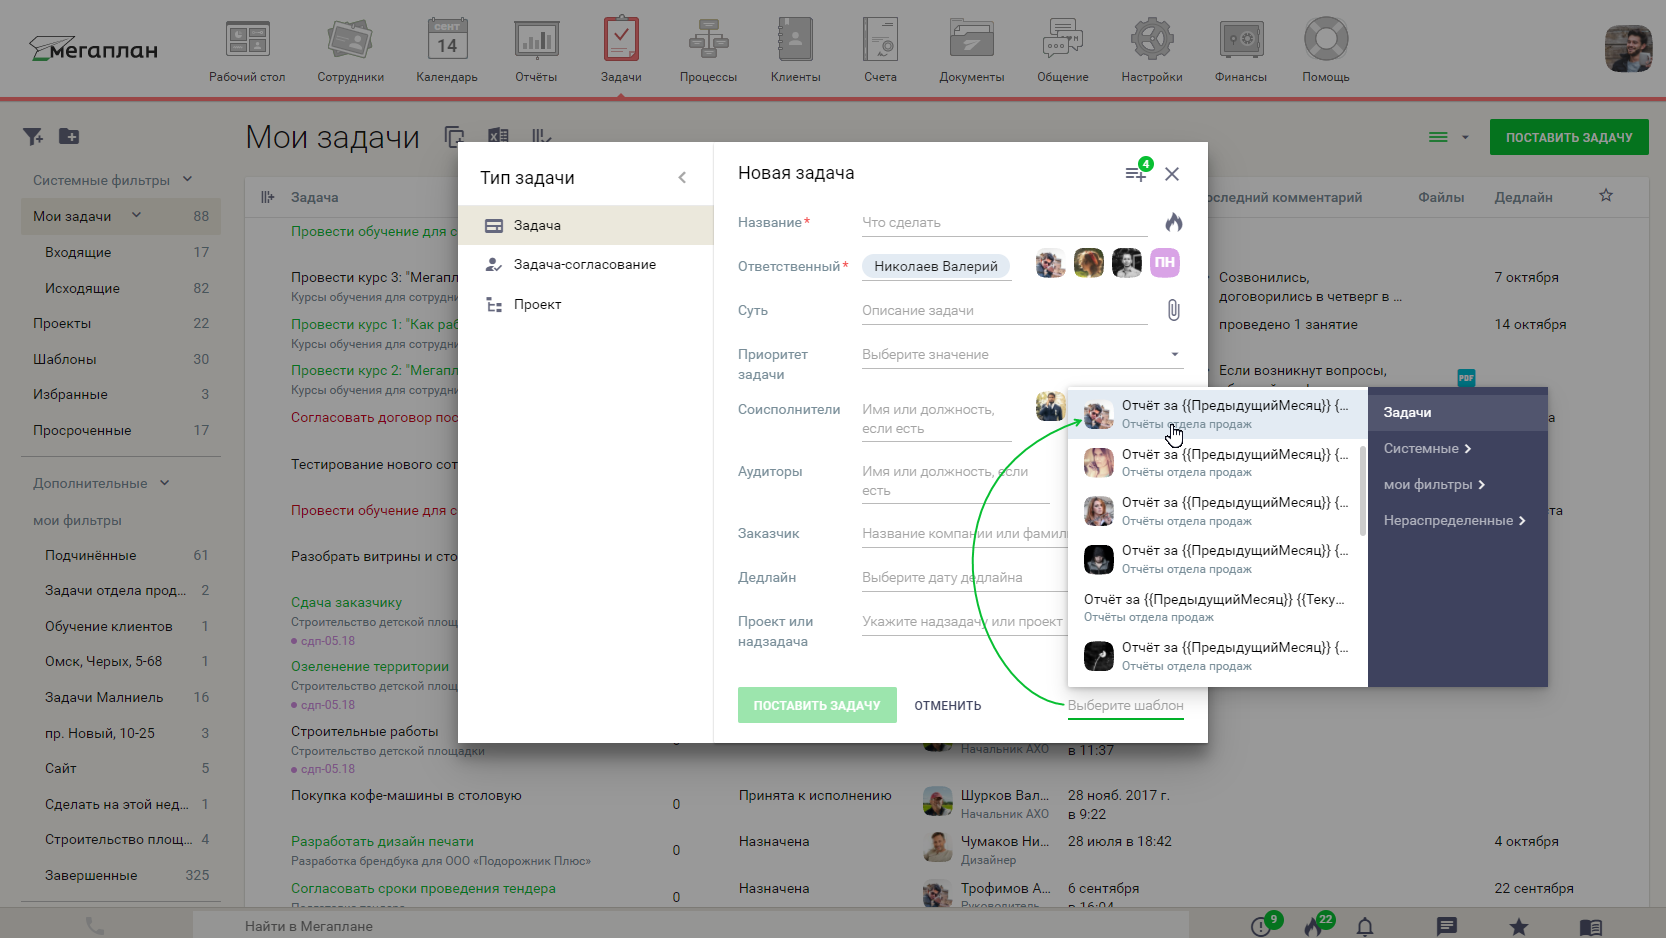Click the Дедлайн date field
Viewport: 1666px width, 938px height.
pyautogui.click(x=963, y=577)
